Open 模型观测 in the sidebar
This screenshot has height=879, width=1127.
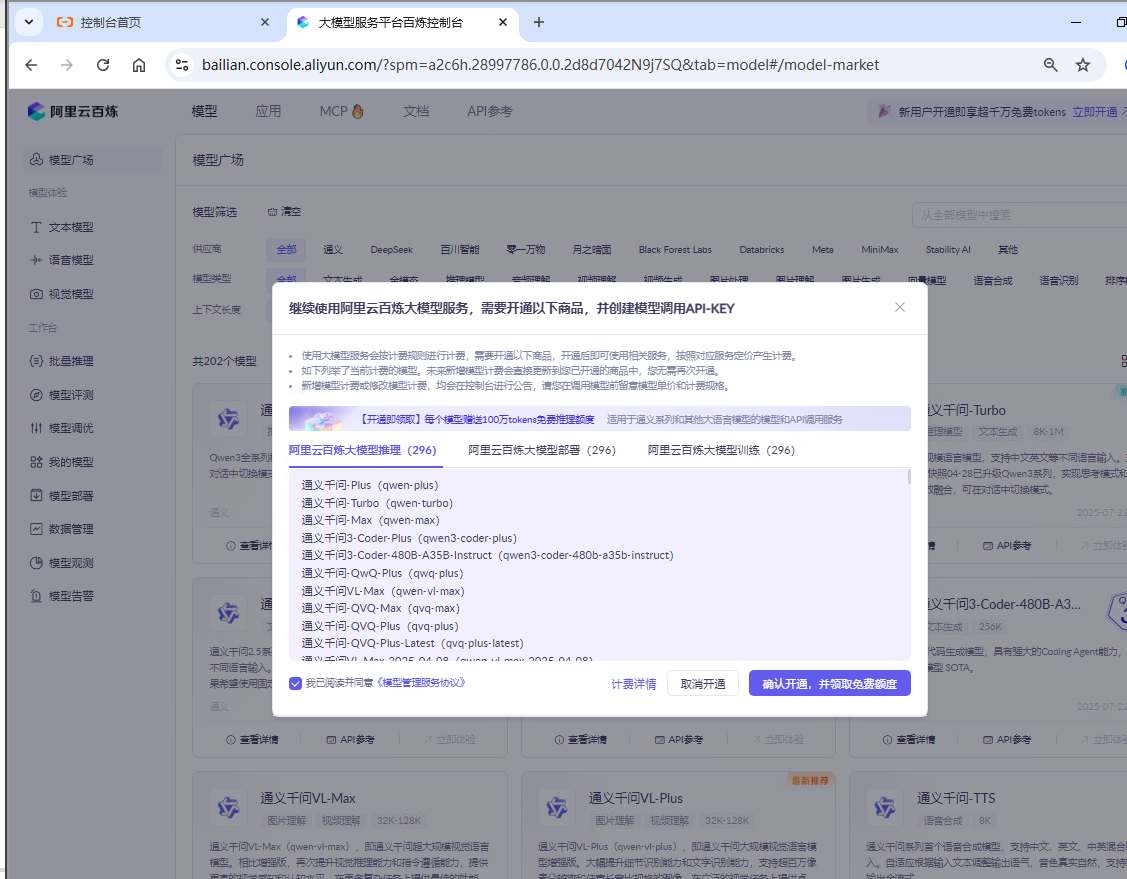point(62,562)
